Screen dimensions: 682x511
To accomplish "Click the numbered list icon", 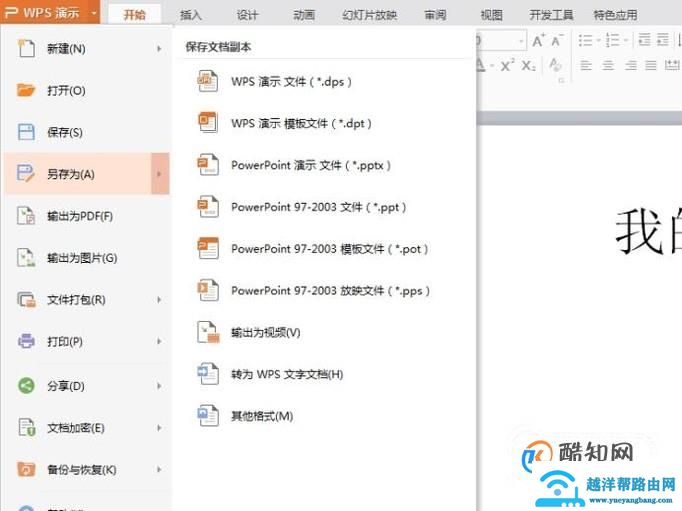I will coord(612,40).
